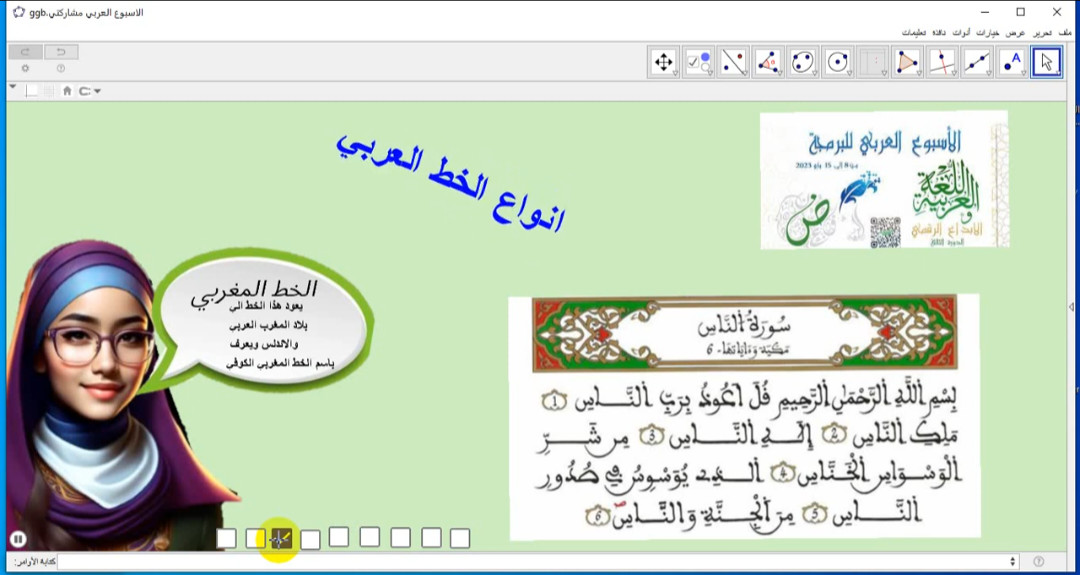The height and width of the screenshot is (575, 1080).
Task: Open settings via the gear icon
Action: tap(25, 68)
